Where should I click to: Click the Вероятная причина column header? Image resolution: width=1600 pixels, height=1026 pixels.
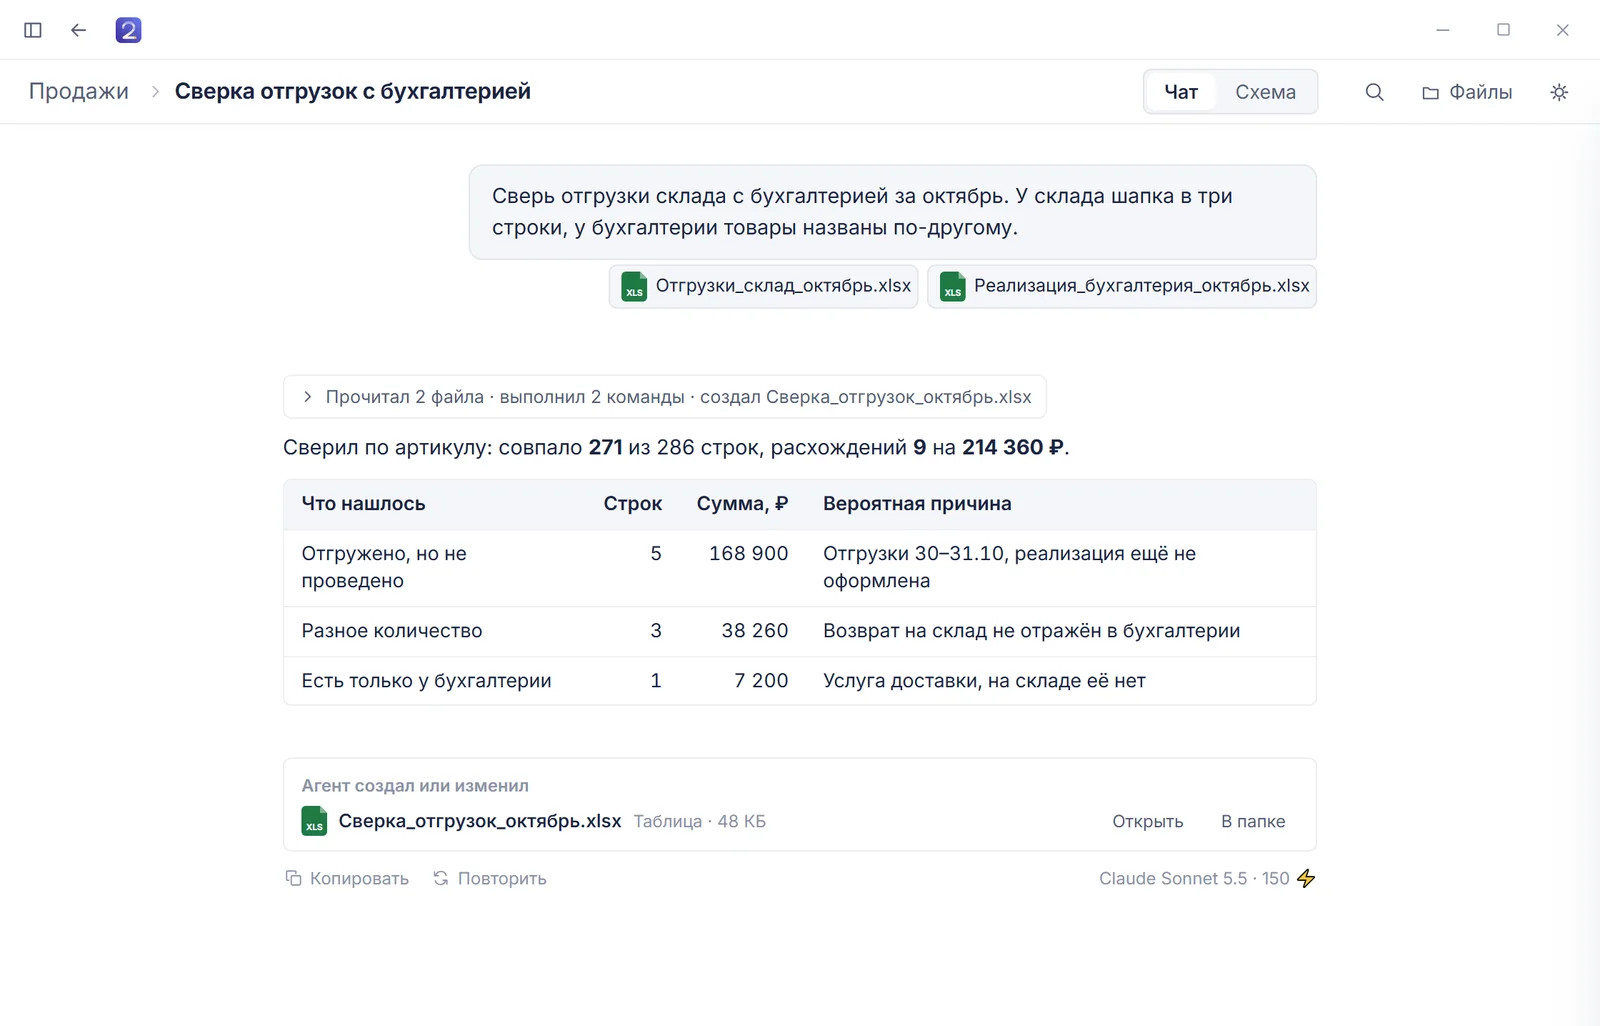[917, 504]
